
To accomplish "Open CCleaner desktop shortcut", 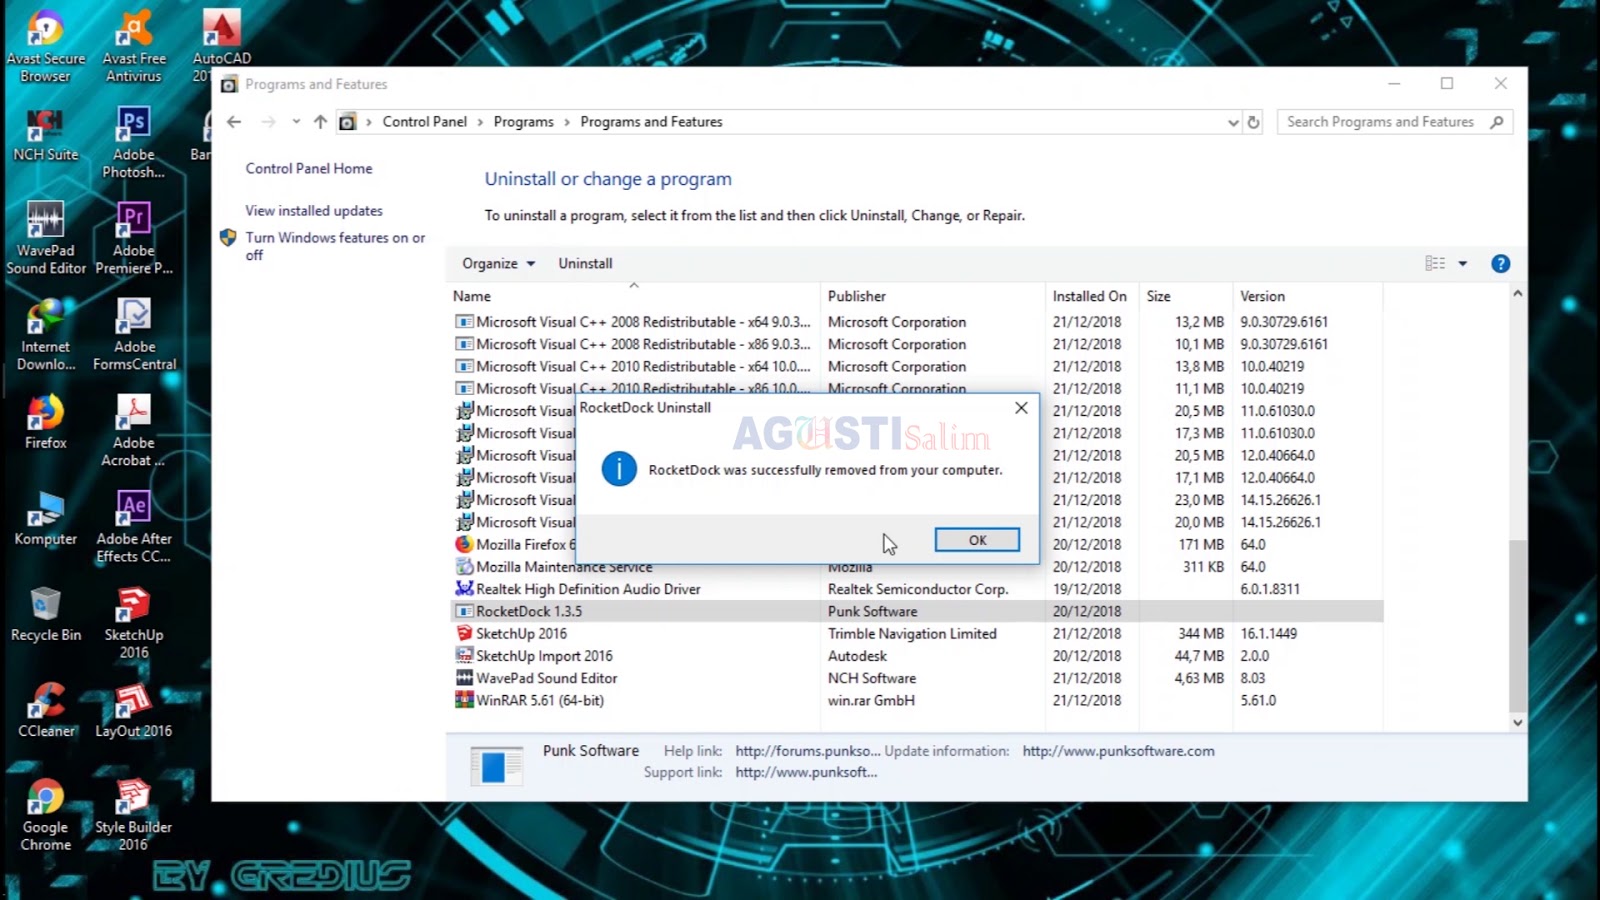I will [x=46, y=710].
